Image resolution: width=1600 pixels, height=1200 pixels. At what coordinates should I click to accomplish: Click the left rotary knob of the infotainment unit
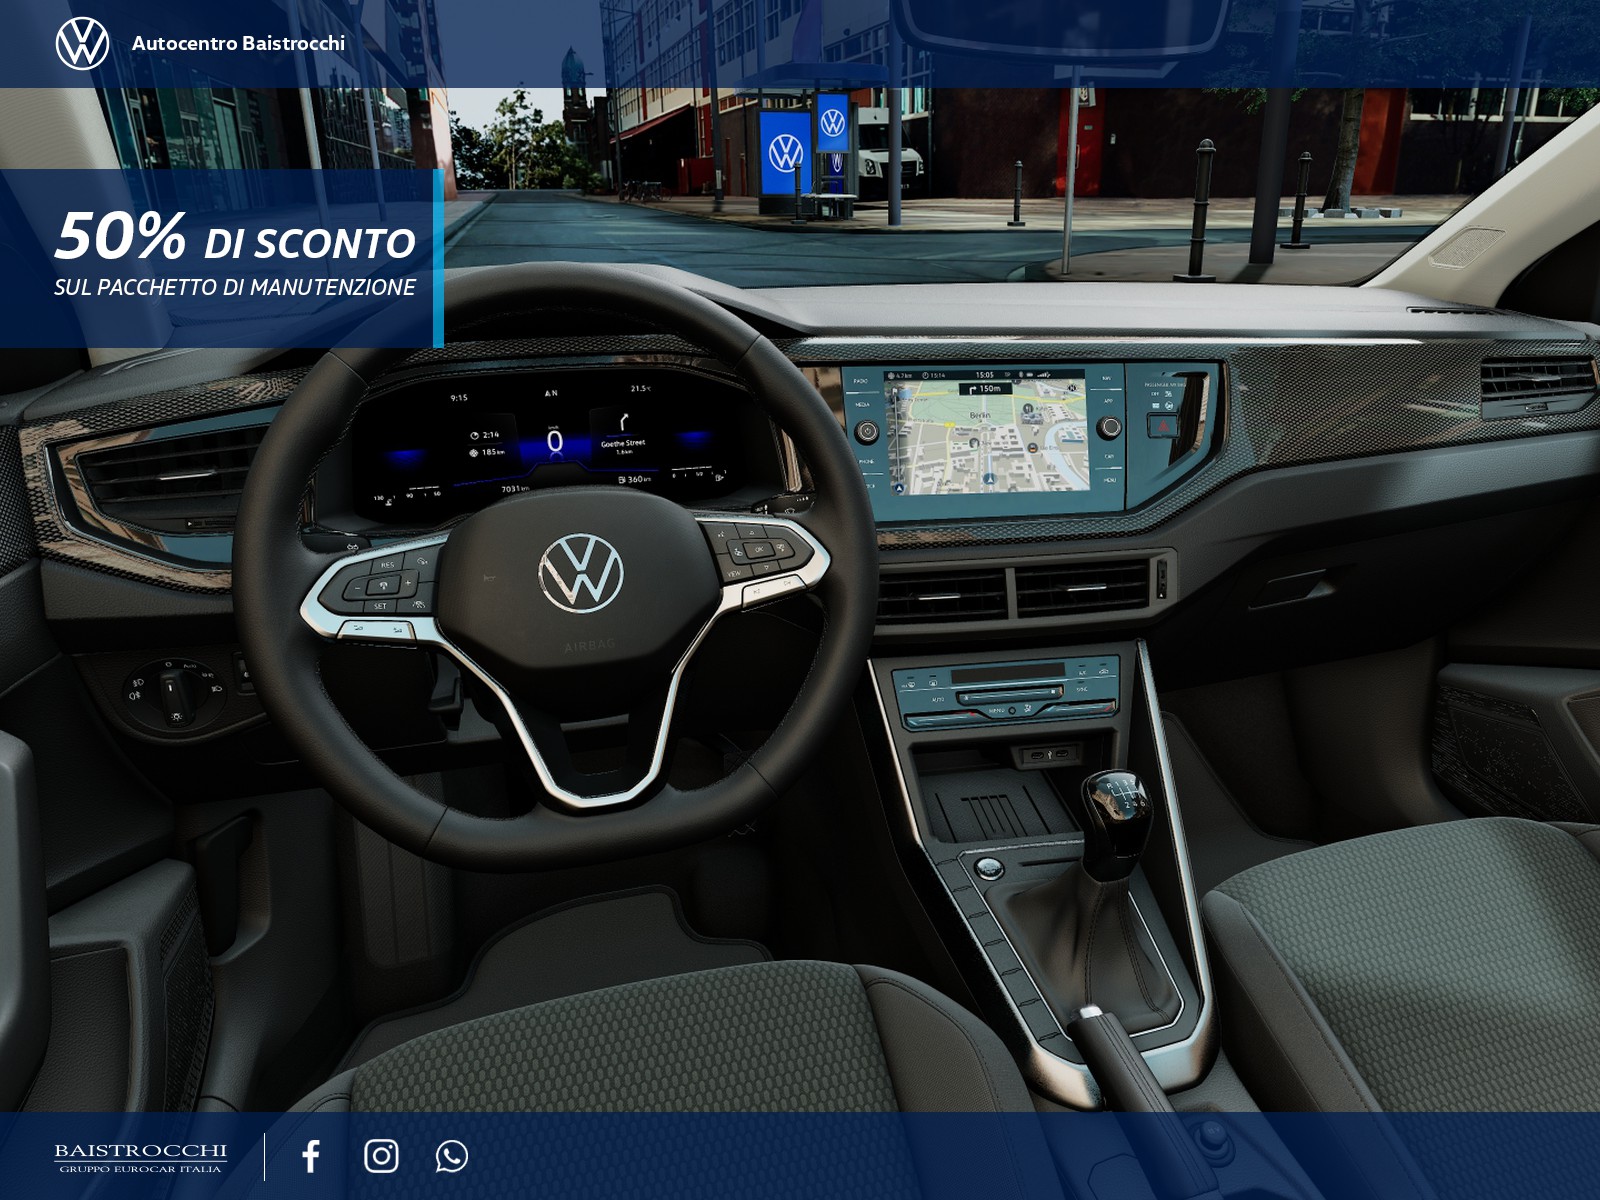pyautogui.click(x=867, y=432)
